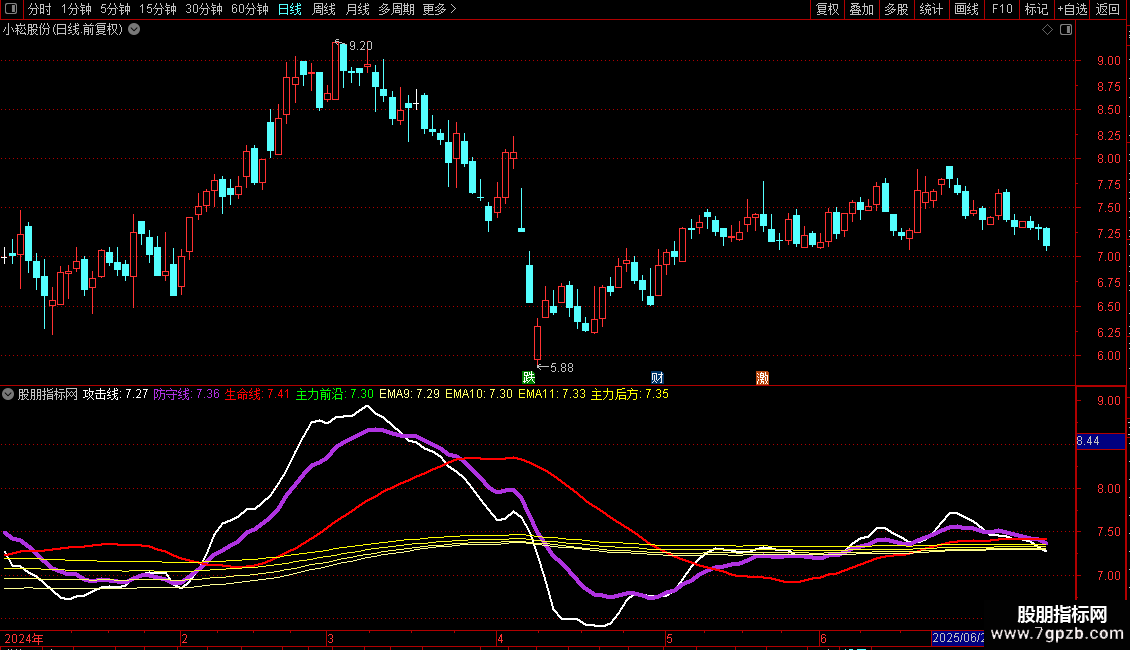Open the 画线 drawing tool
This screenshot has height=650, width=1130.
[966, 10]
